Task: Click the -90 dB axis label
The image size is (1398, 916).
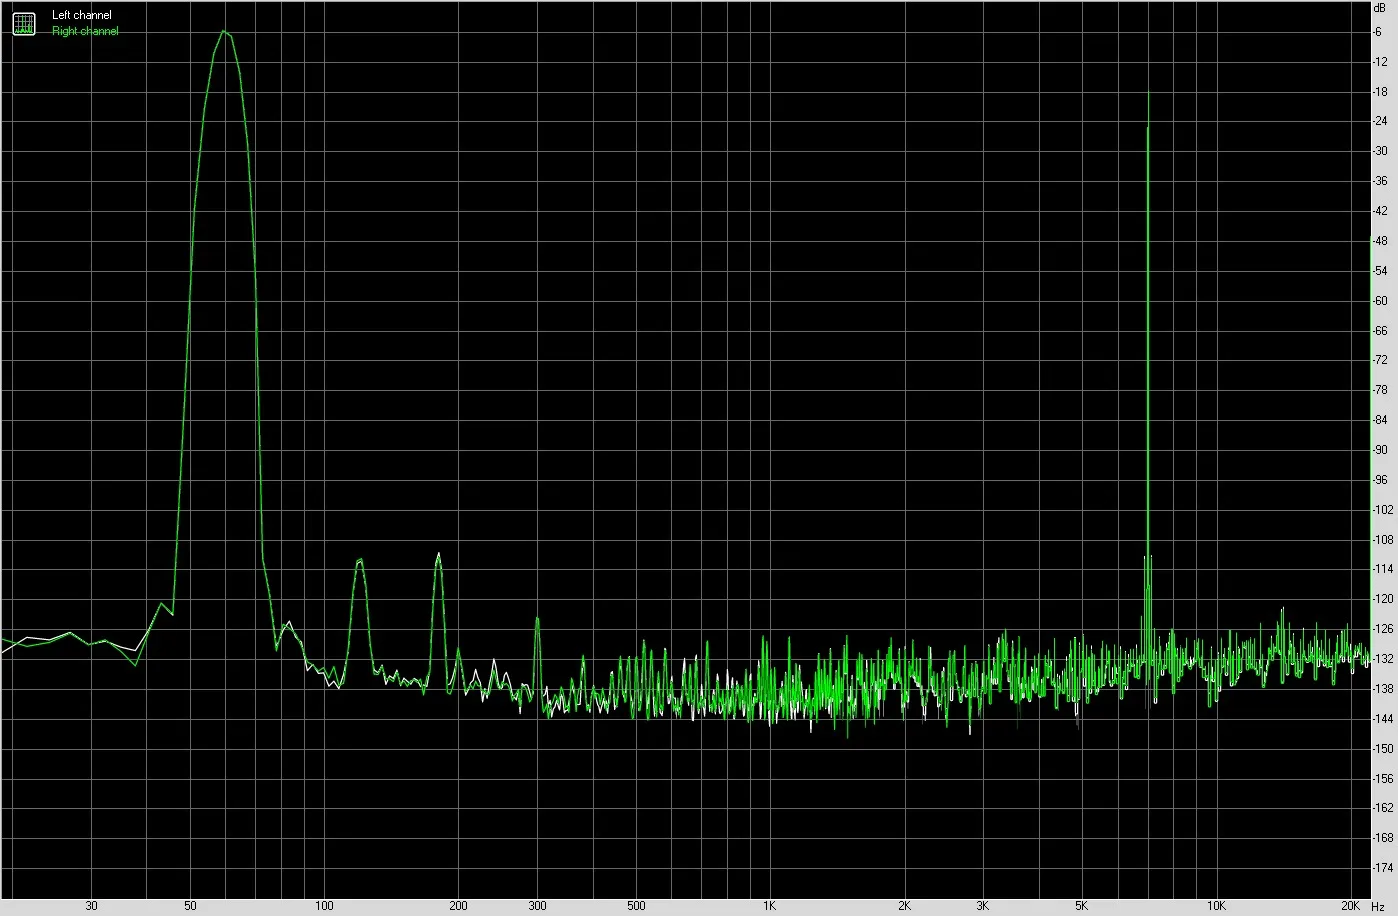Action: pos(1380,451)
